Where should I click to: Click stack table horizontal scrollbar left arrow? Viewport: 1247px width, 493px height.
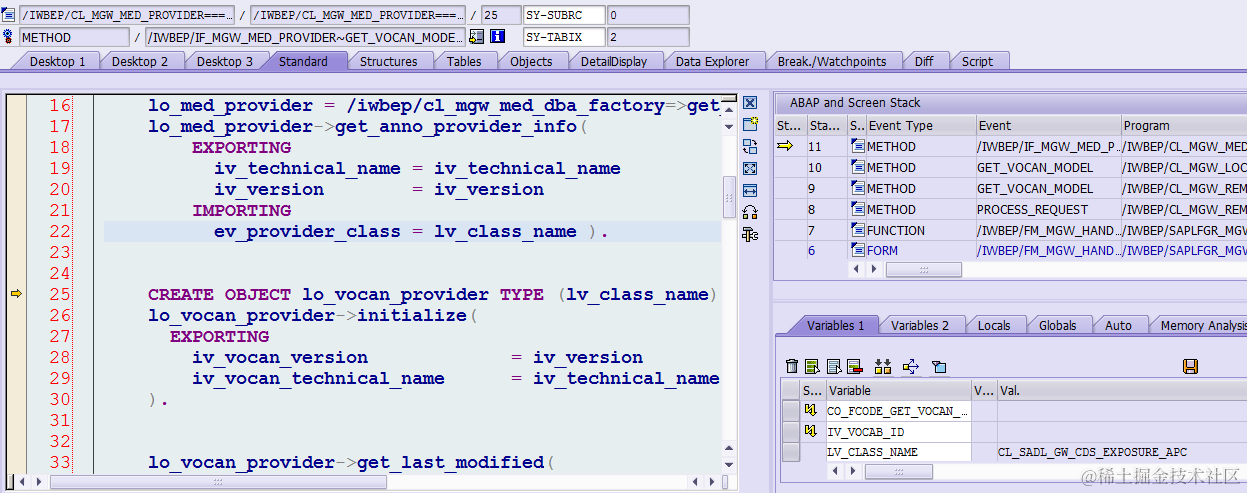pos(854,270)
